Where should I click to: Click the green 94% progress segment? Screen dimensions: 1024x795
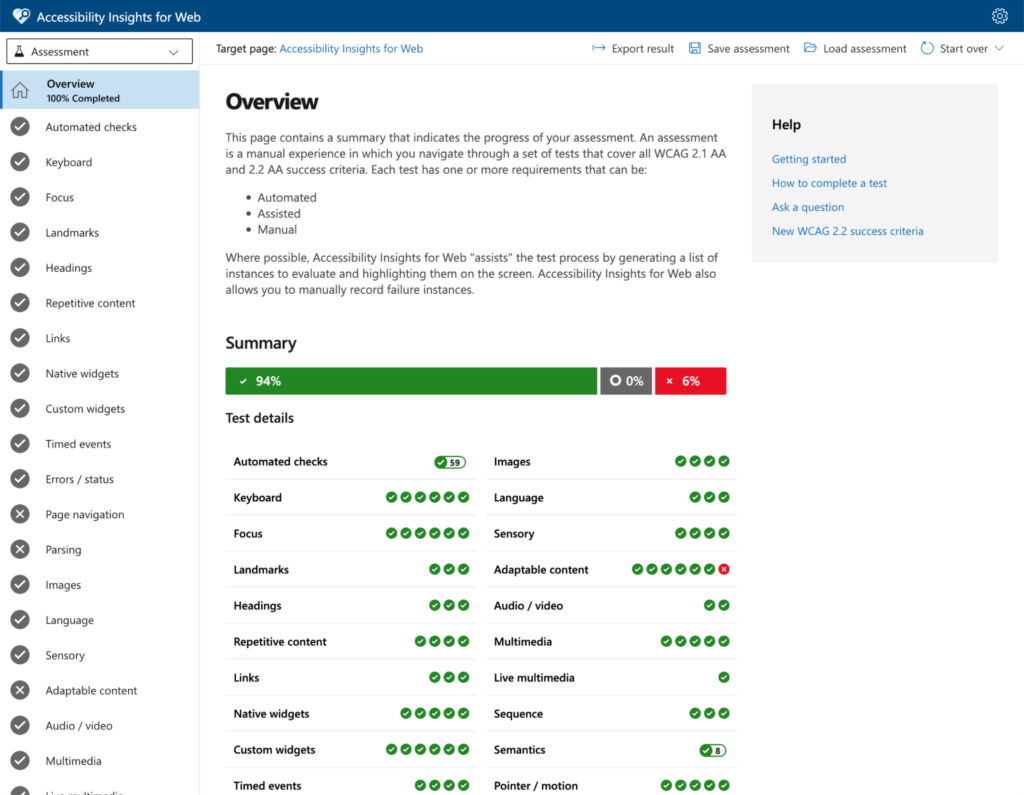click(x=410, y=381)
